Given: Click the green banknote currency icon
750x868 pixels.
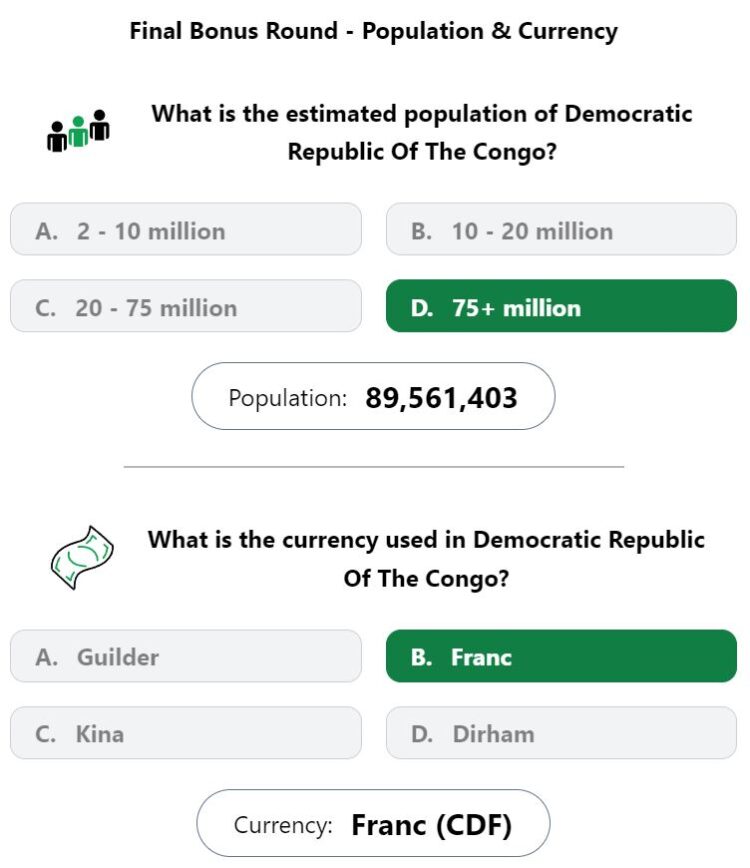Looking at the screenshot, I should point(82,557).
